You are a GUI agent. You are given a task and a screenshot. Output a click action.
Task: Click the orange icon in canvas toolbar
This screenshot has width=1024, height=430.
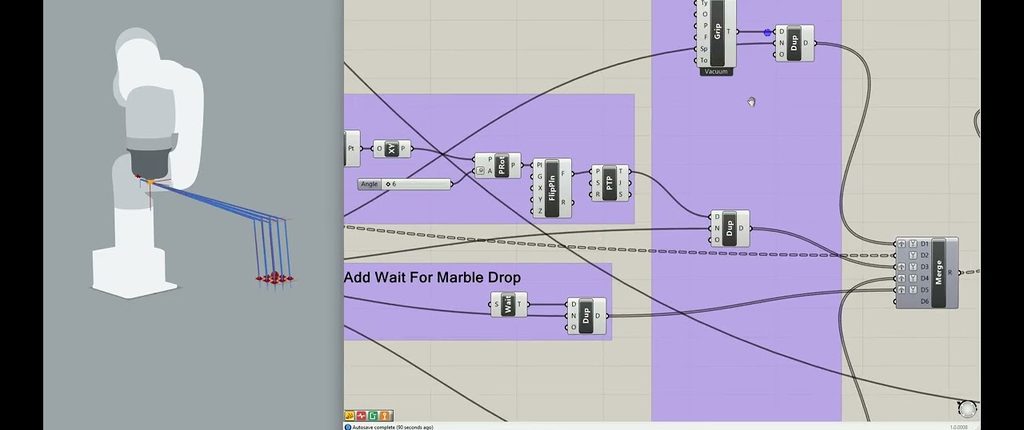tap(385, 416)
